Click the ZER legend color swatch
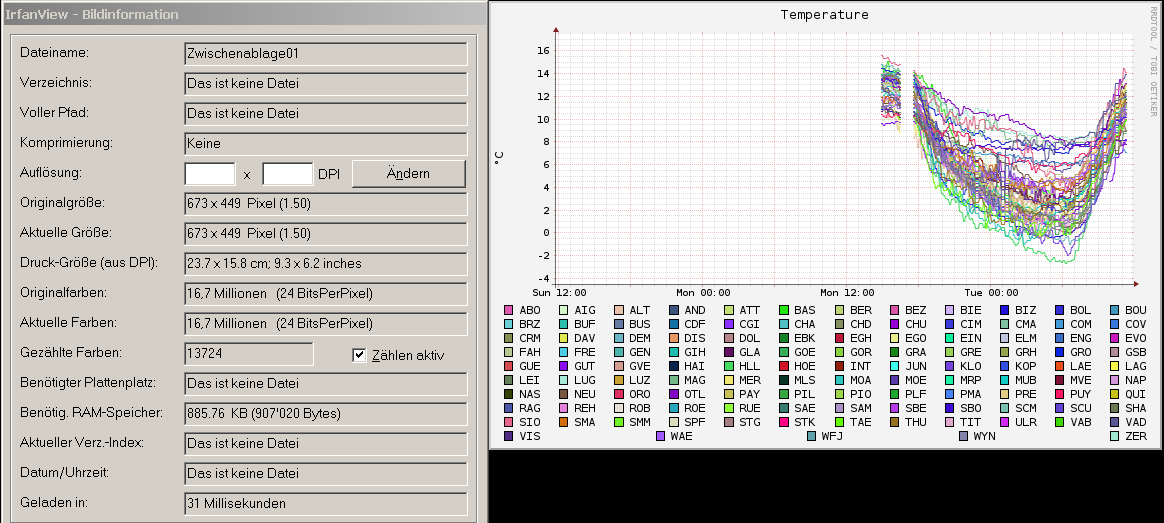Image resolution: width=1164 pixels, height=523 pixels. [1115, 437]
